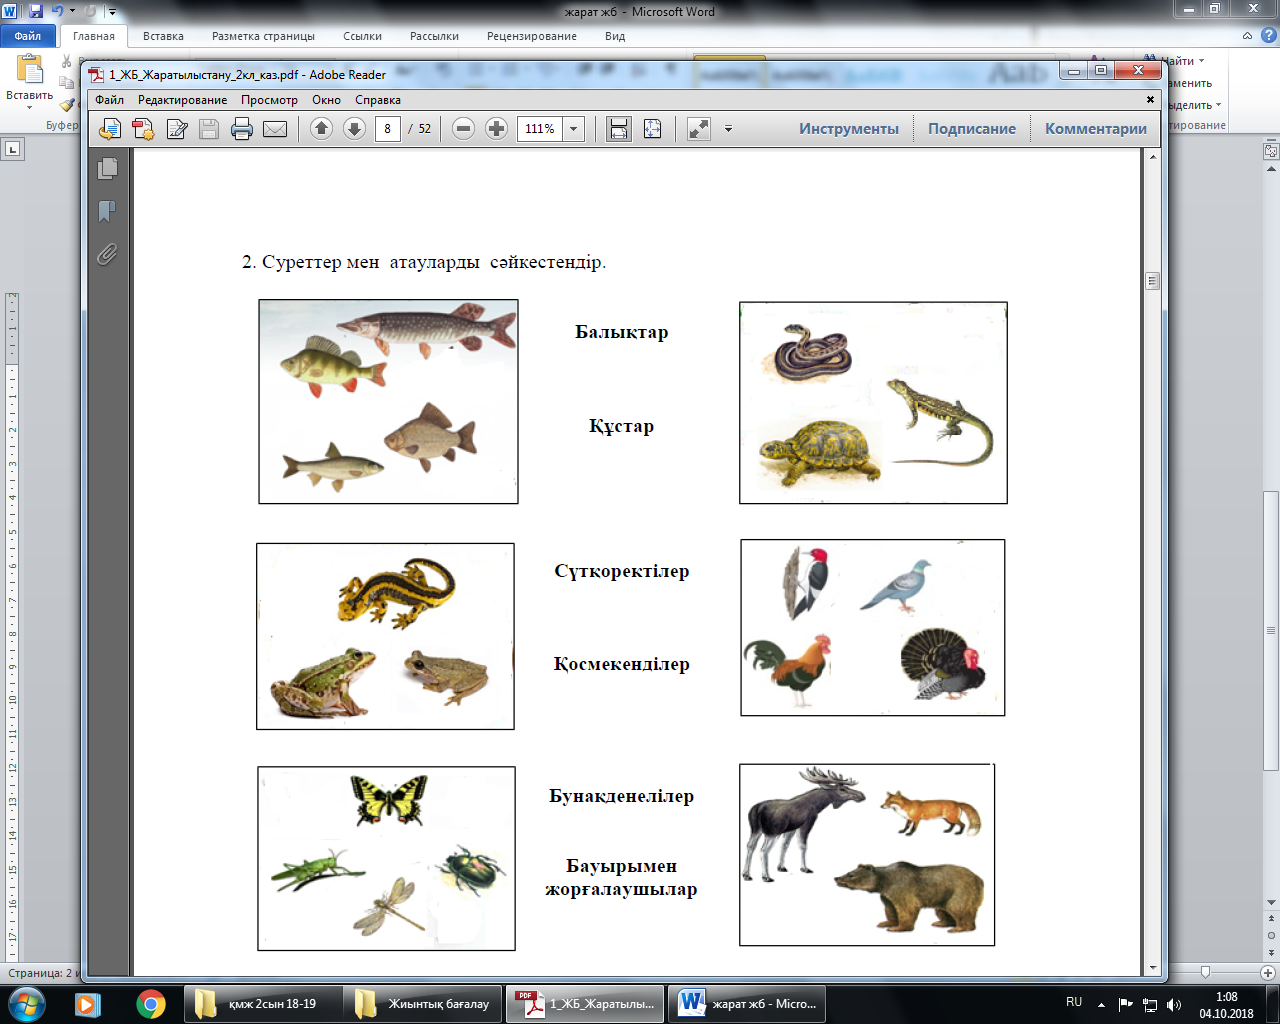Switch to Word's Разметка страницы tab
This screenshot has width=1280, height=1024.
pyautogui.click(x=263, y=36)
